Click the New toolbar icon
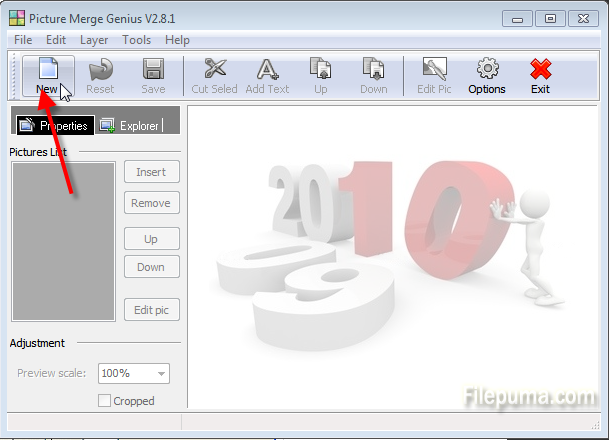This screenshot has width=609, height=440. click(47, 69)
